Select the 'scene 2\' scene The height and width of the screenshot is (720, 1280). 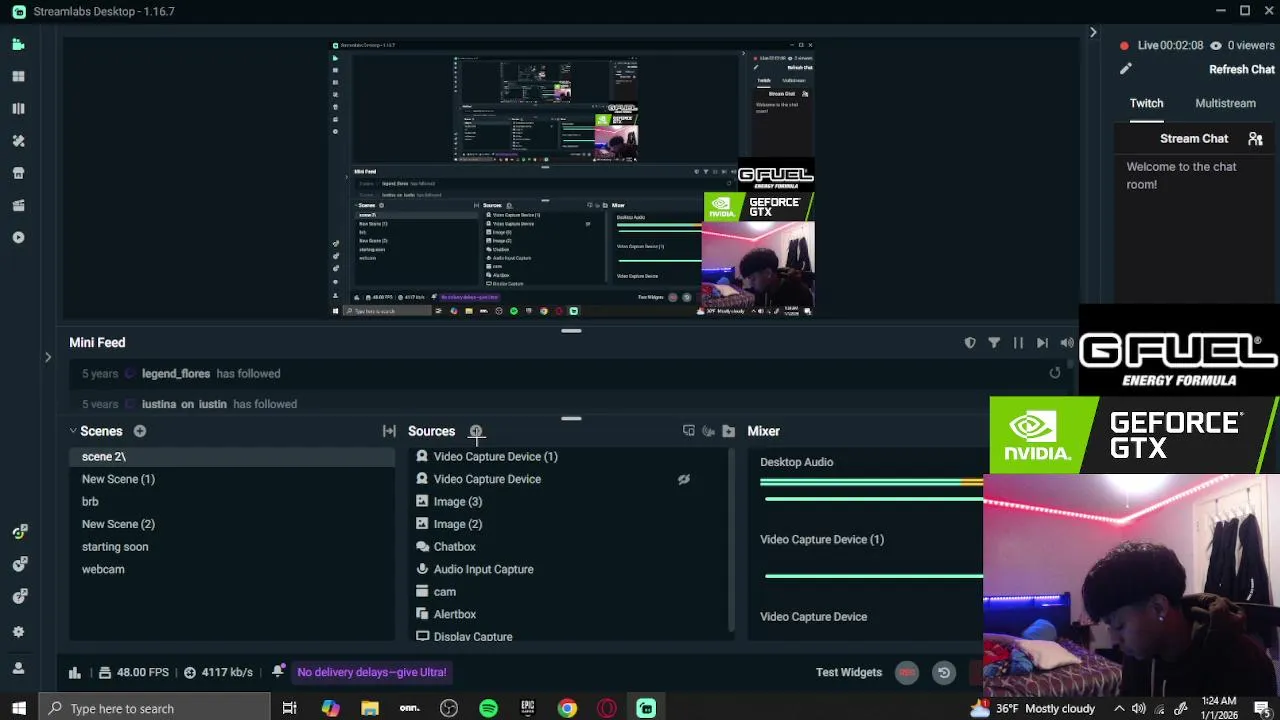pyautogui.click(x=232, y=456)
